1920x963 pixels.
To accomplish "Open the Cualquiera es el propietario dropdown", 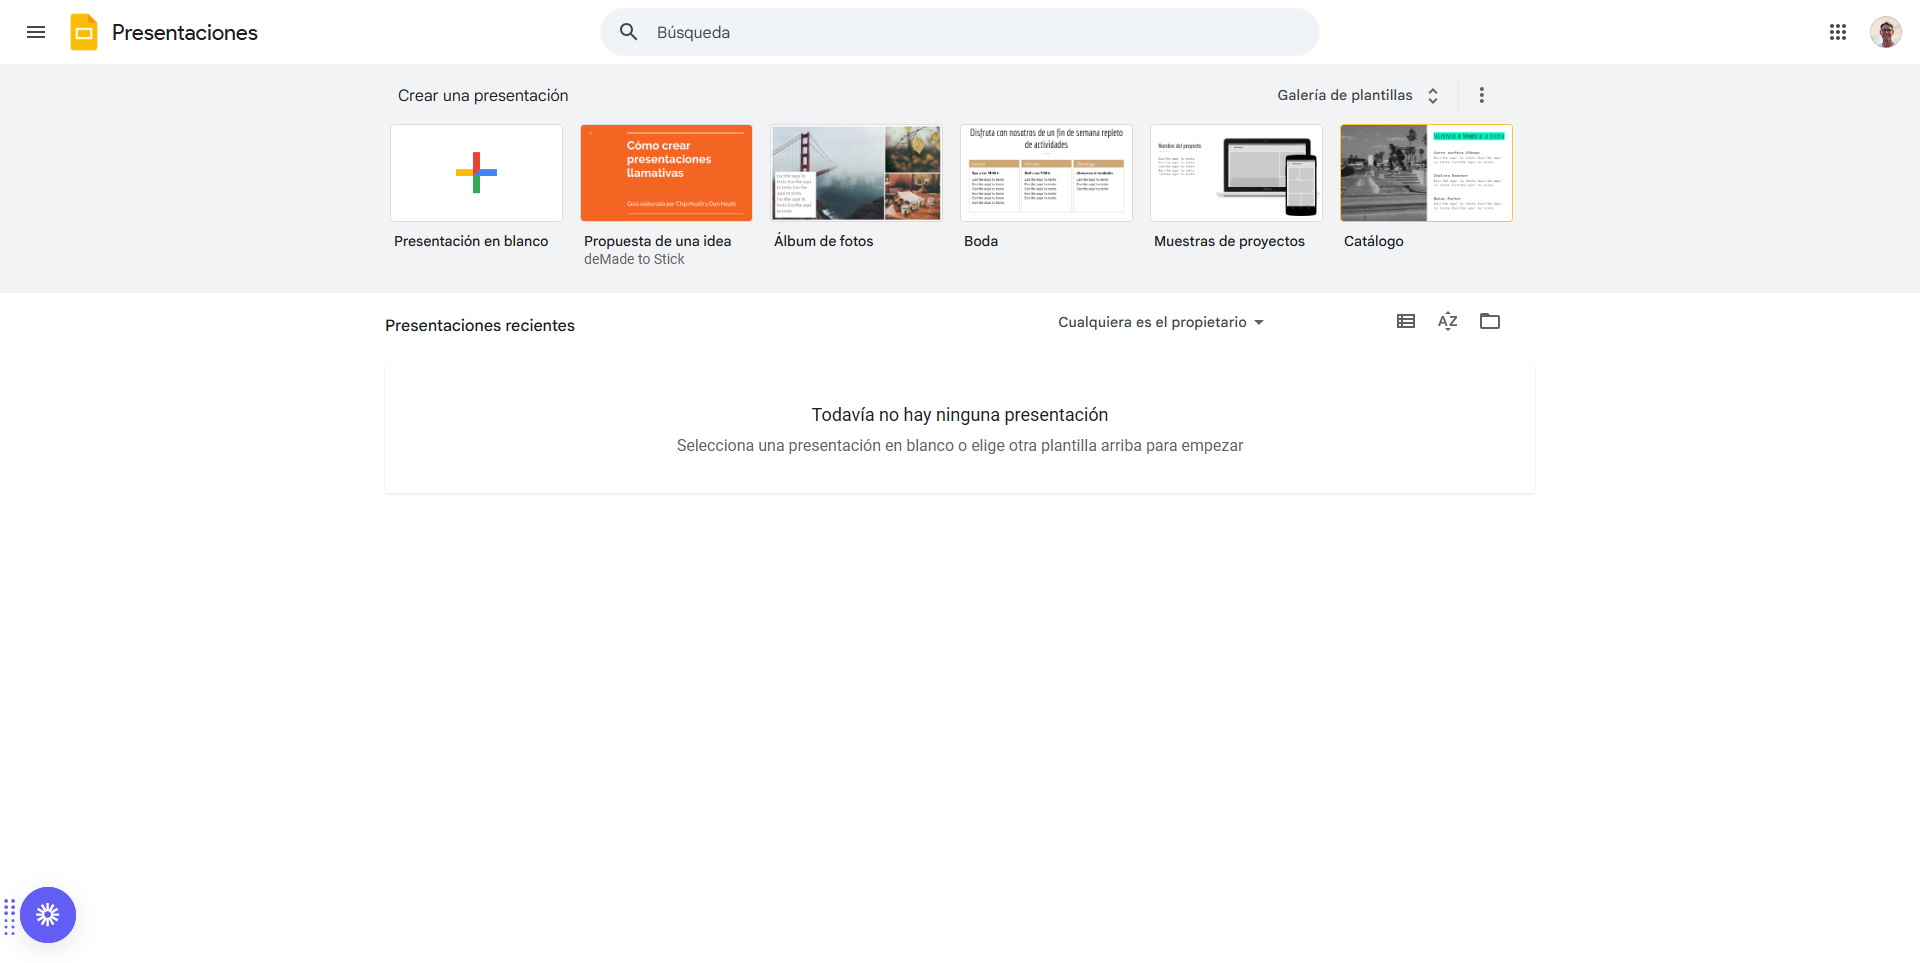I will pyautogui.click(x=1160, y=322).
